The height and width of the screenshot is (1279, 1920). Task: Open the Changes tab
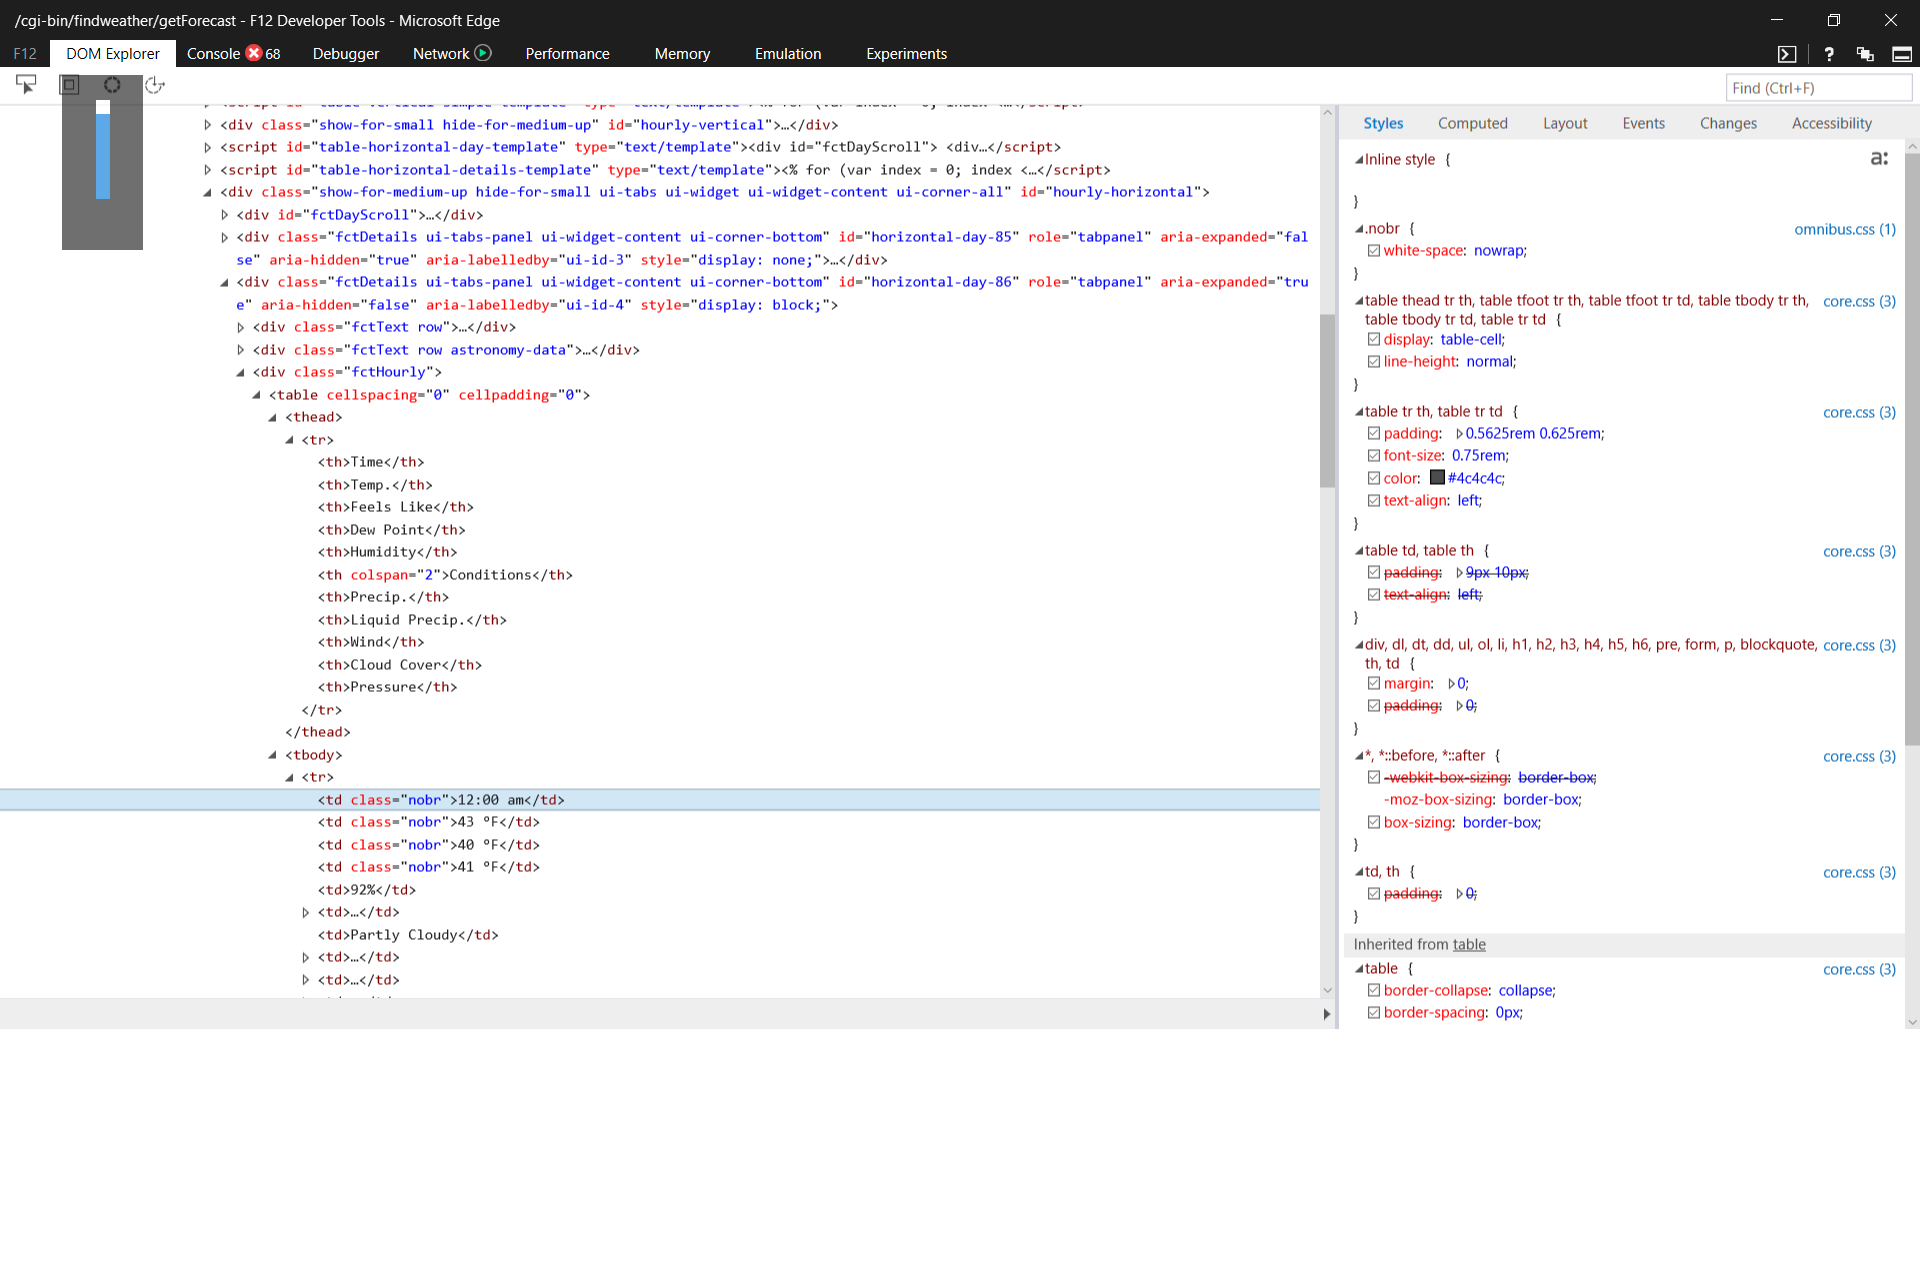(x=1728, y=123)
